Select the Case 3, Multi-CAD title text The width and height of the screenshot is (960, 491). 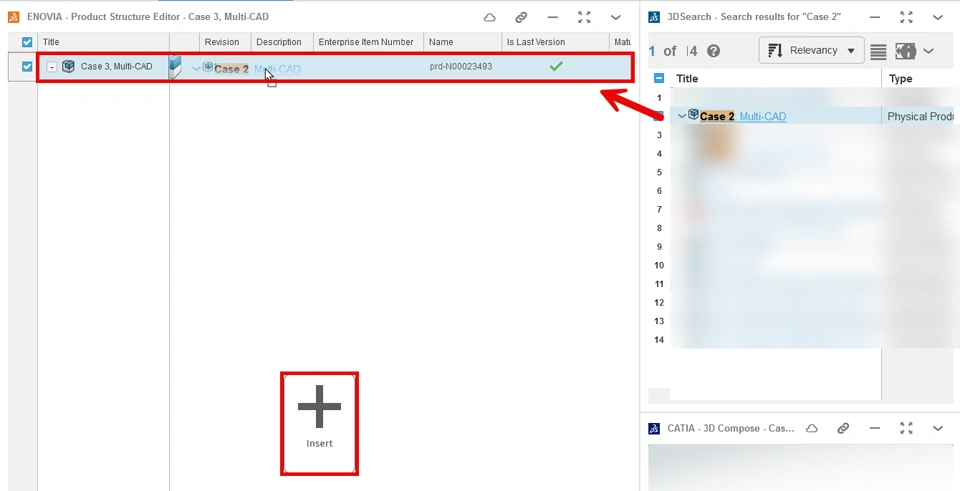(x=116, y=66)
